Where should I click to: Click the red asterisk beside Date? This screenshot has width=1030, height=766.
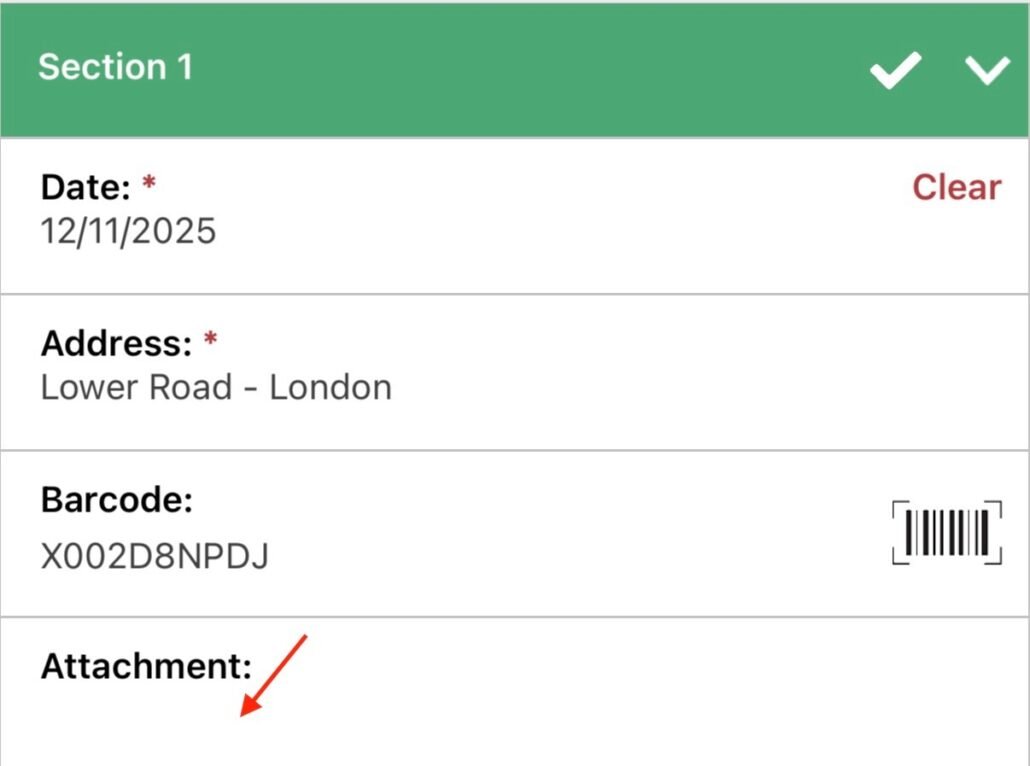point(150,185)
